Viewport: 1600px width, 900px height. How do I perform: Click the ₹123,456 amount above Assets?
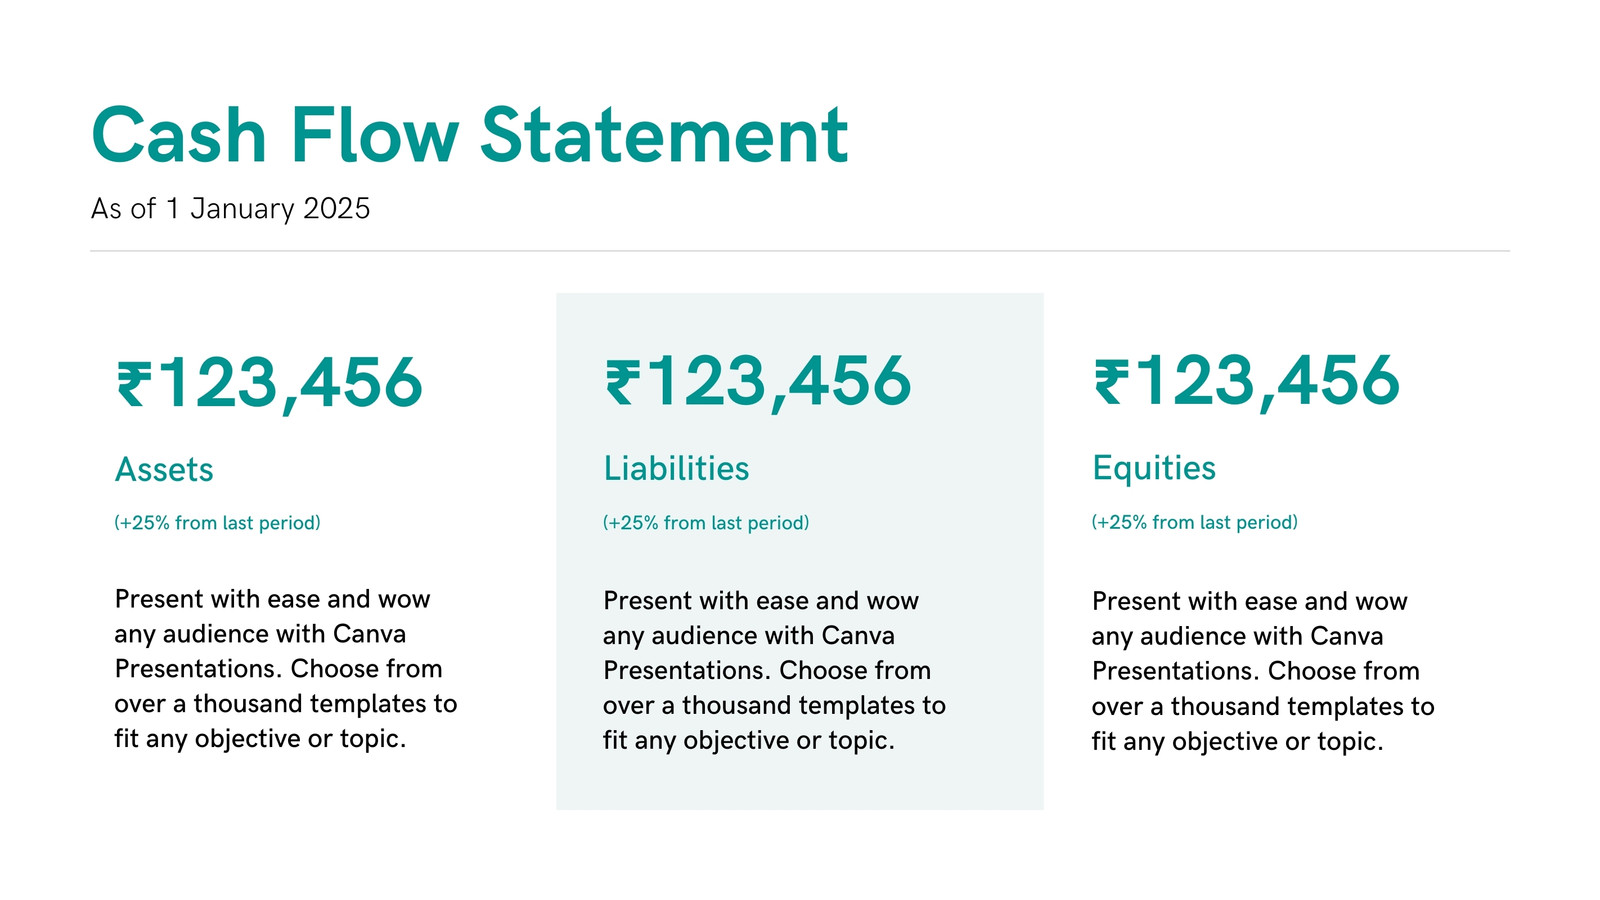[x=270, y=383]
